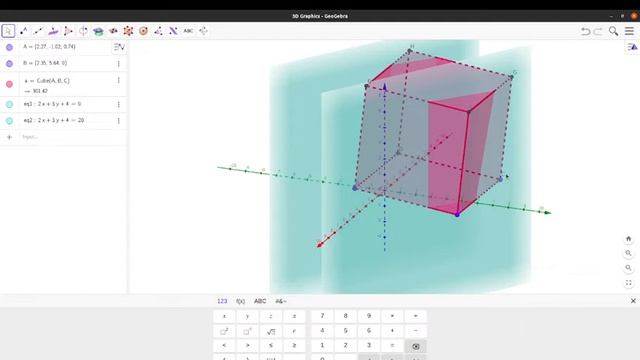Click the Redo arrow
Viewport: 640px width, 360px height.
click(598, 31)
